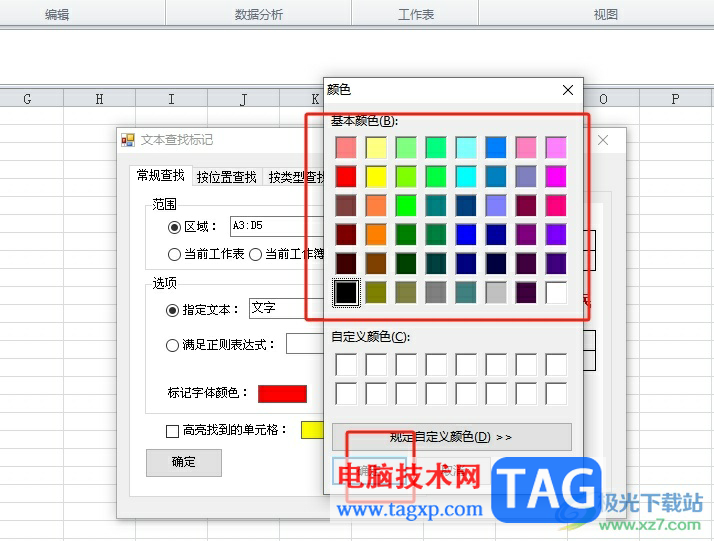Open the 工作表 ribbon group
This screenshot has height=541, width=714.
pyautogui.click(x=415, y=15)
